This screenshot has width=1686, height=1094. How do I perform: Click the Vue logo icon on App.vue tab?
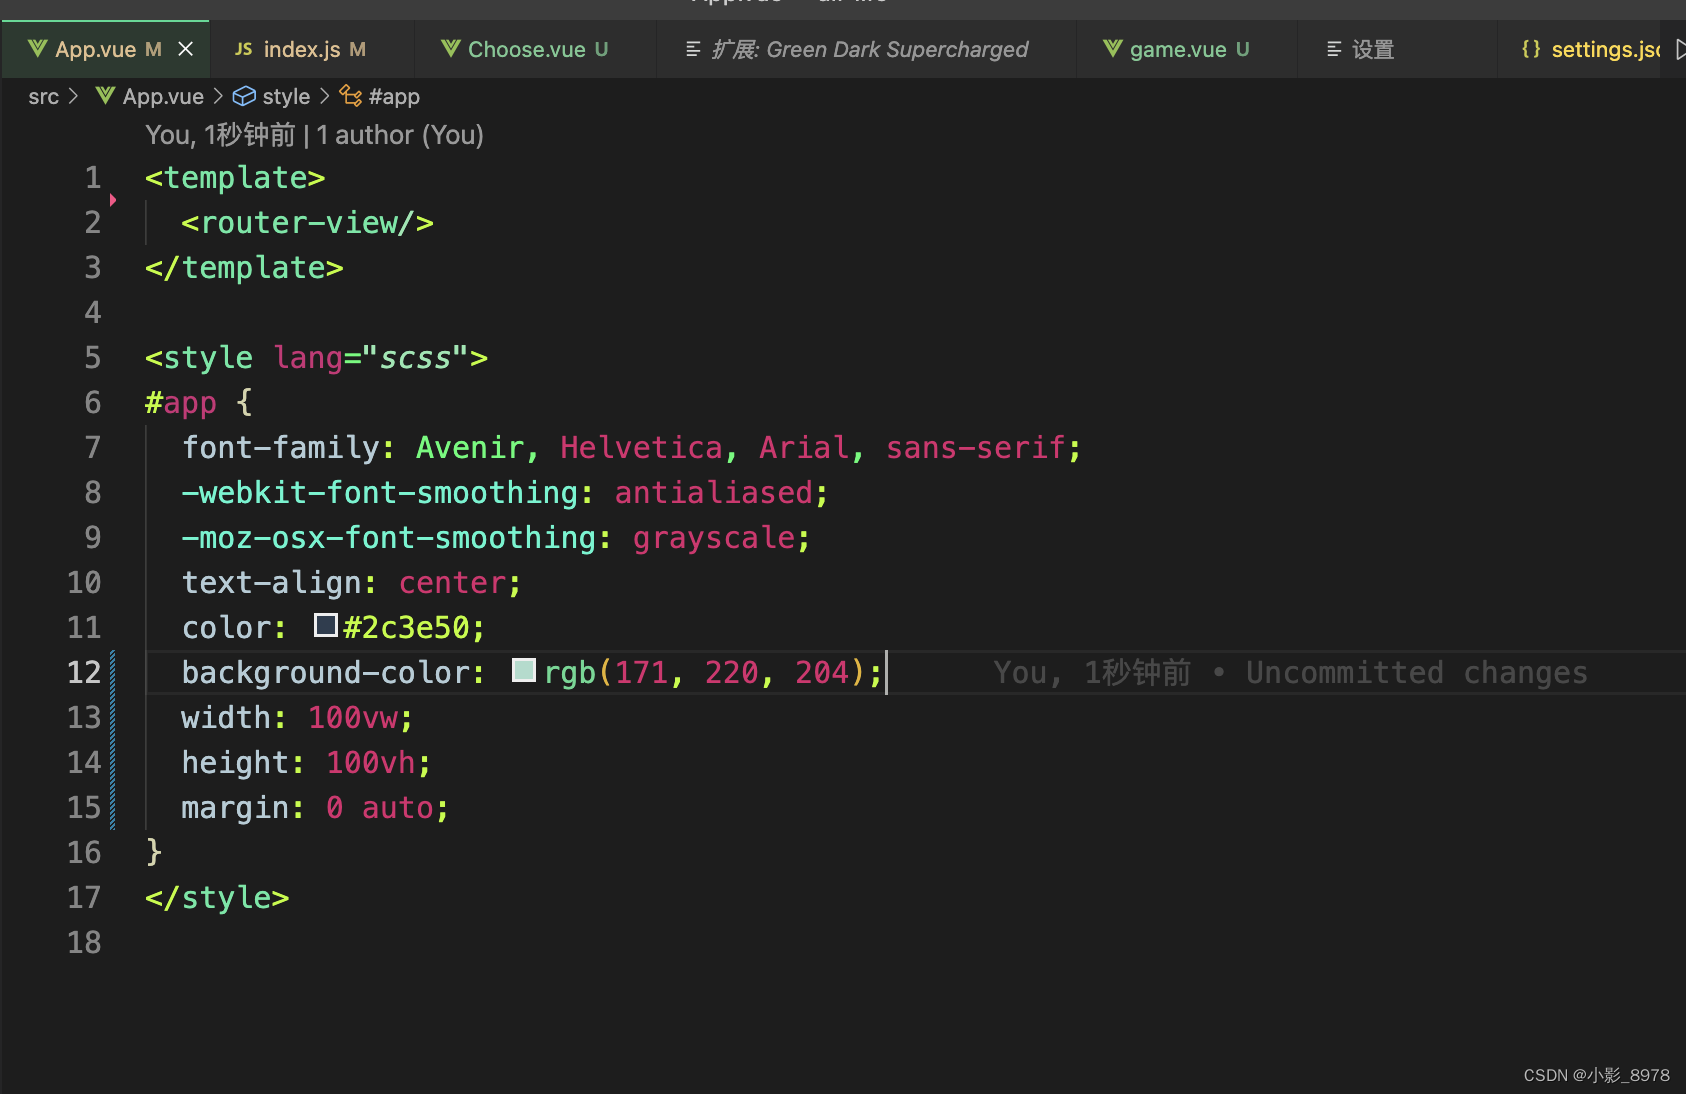(x=38, y=48)
